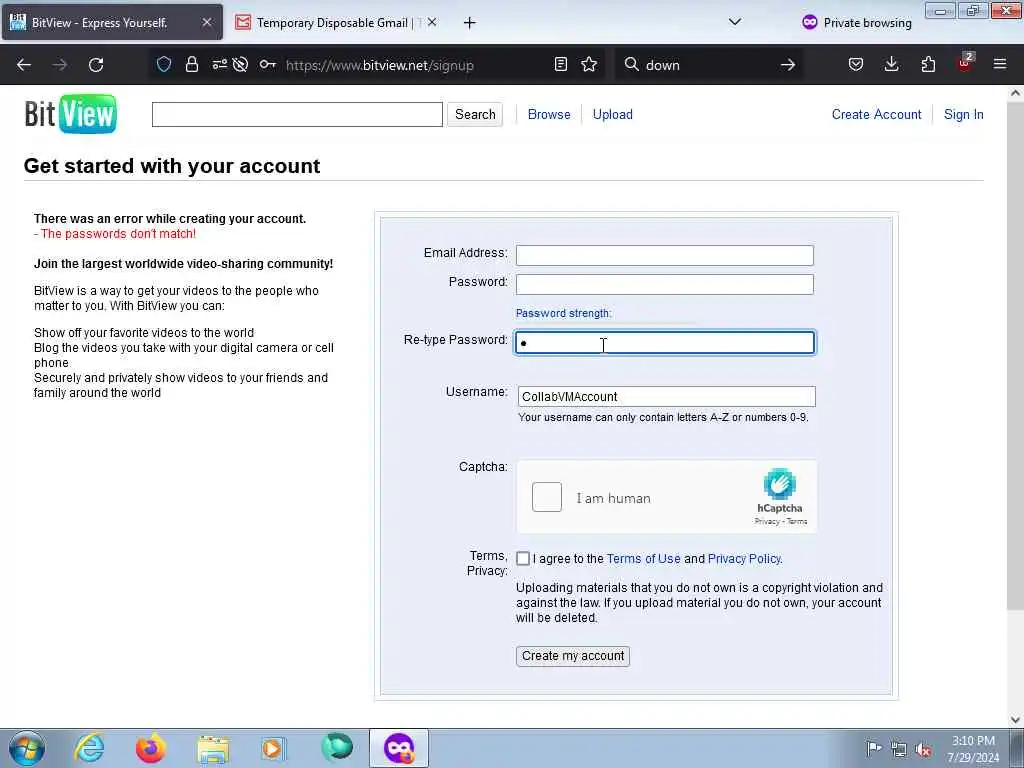Bookmark this page with the star icon
This screenshot has height=768, width=1024.
tap(589, 64)
